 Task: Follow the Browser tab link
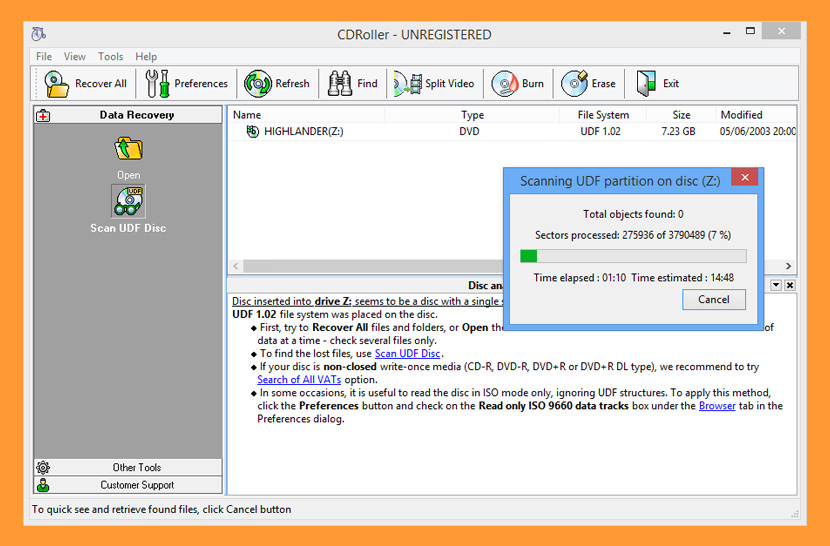click(717, 406)
